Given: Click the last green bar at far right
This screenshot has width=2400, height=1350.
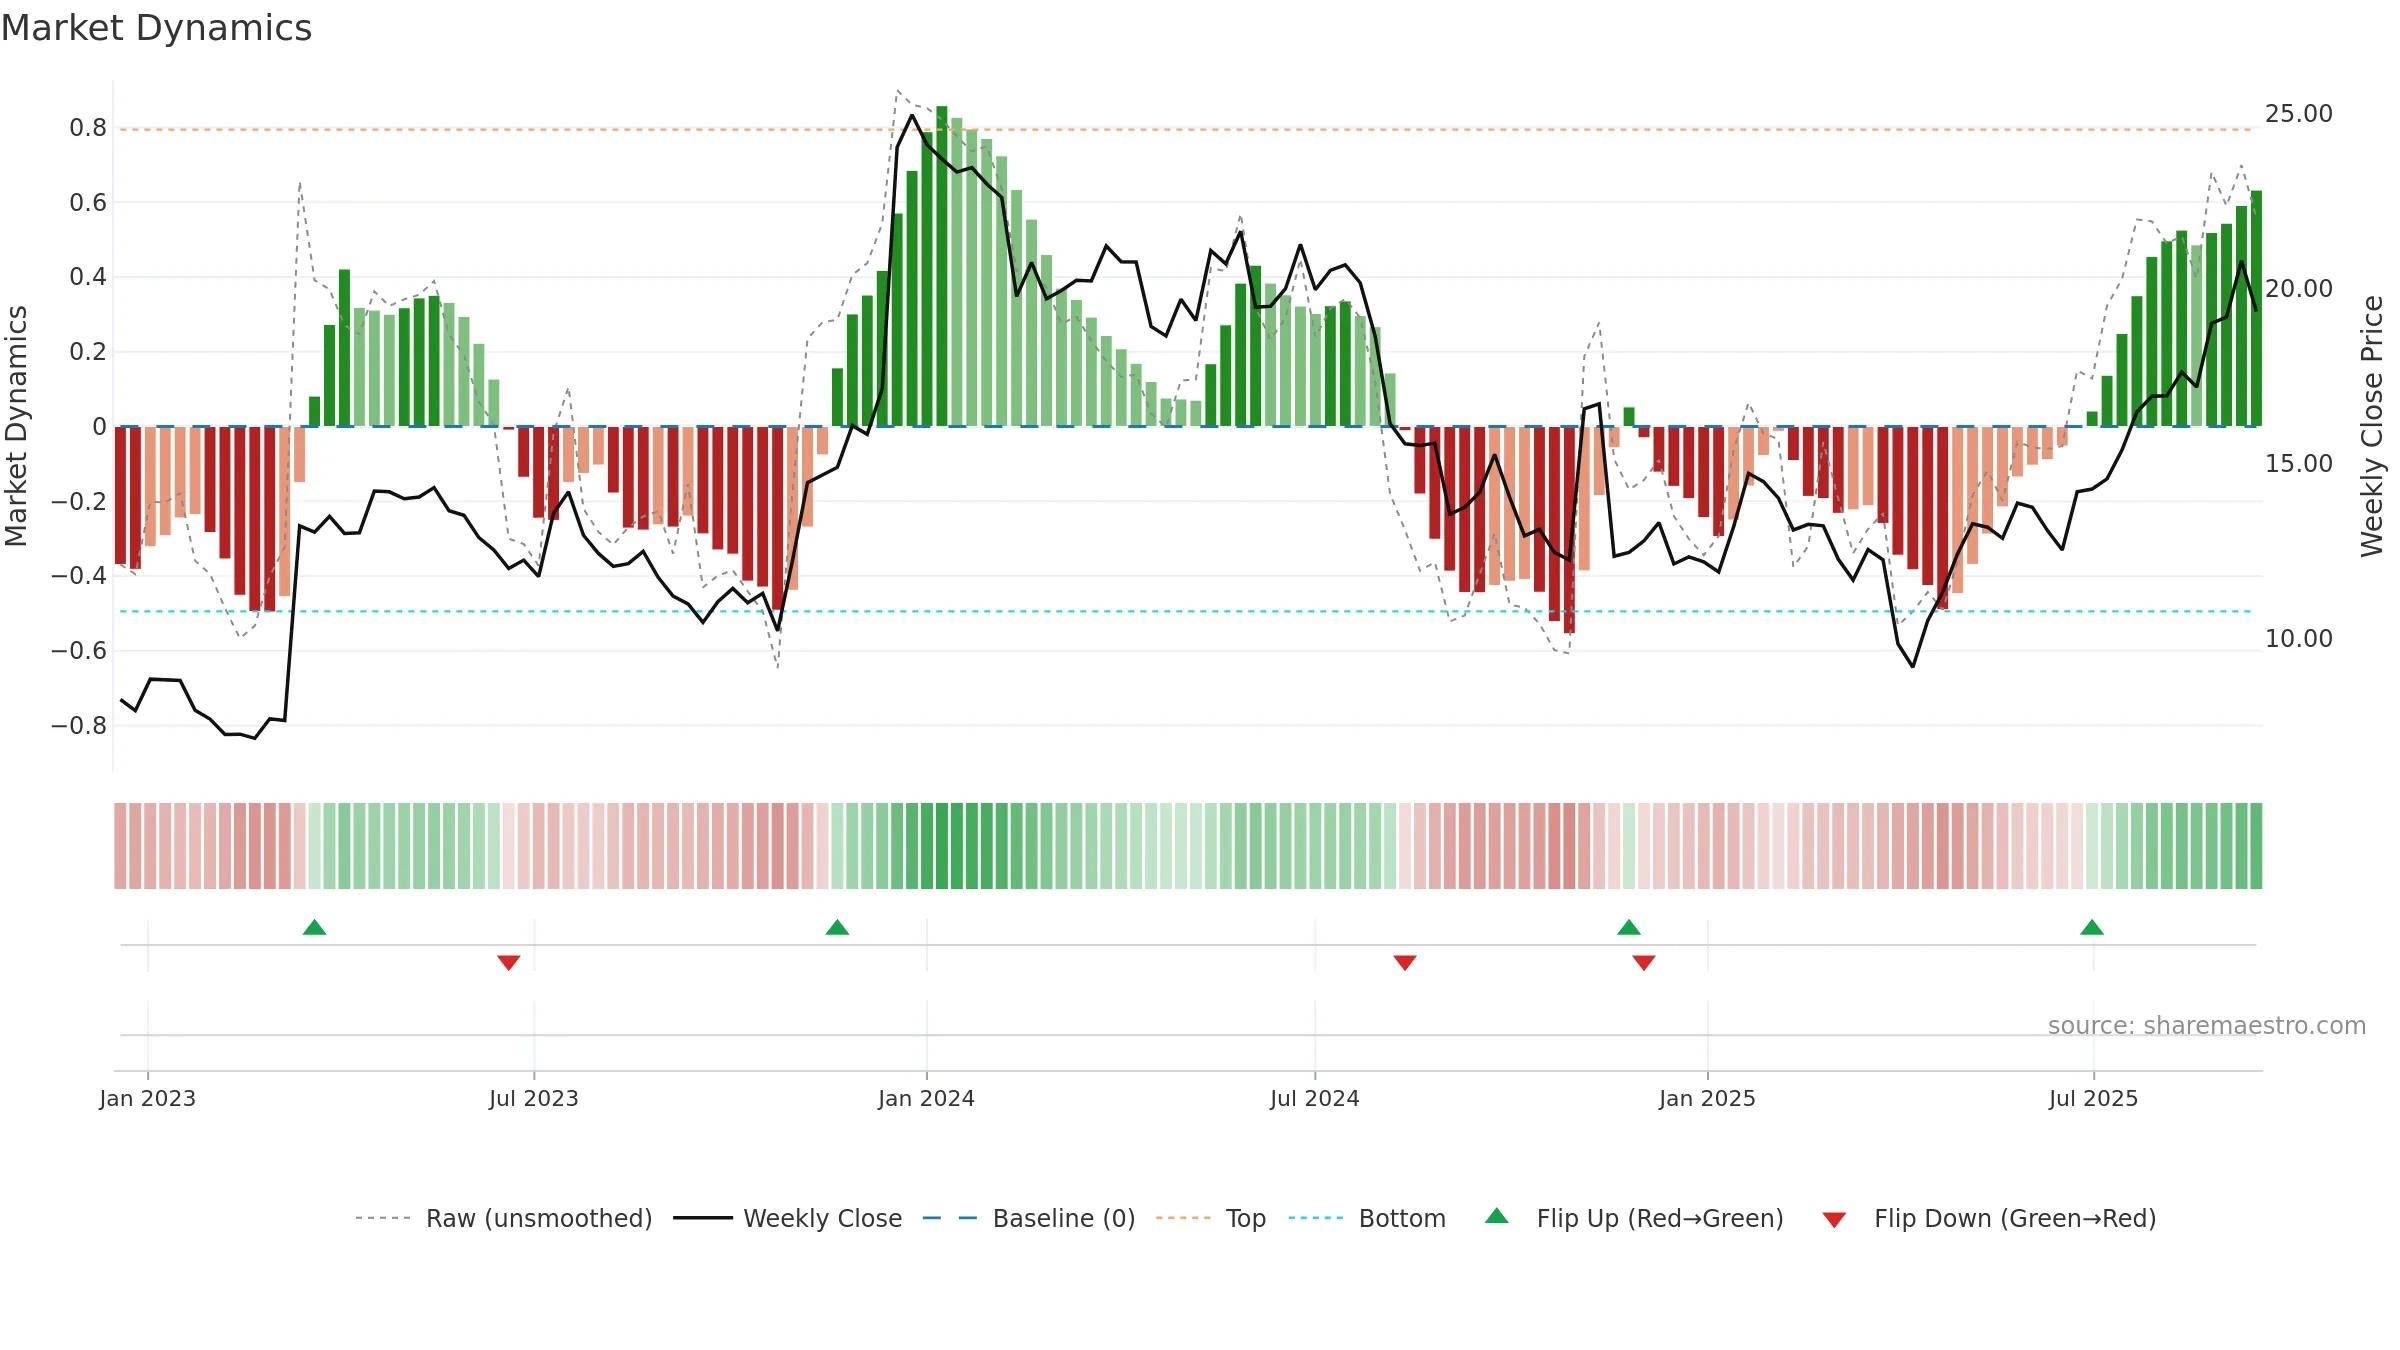Looking at the screenshot, I should tap(2256, 308).
